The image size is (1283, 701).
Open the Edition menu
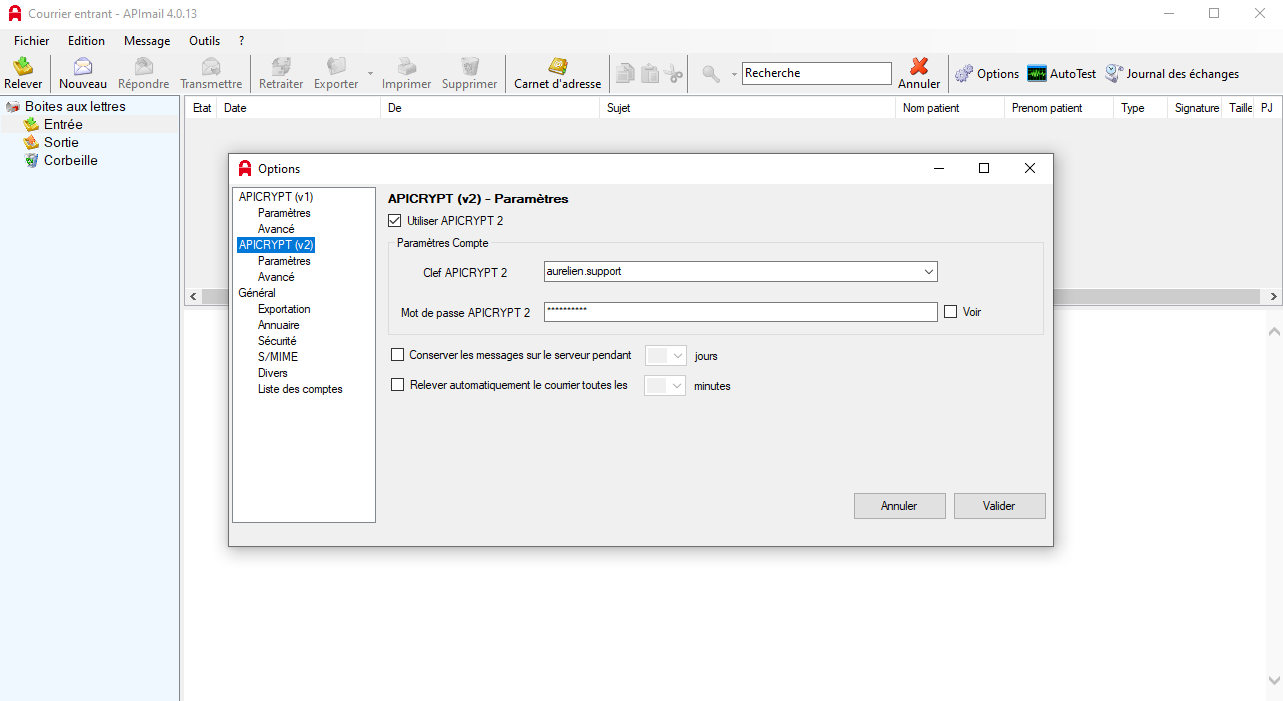coord(86,41)
